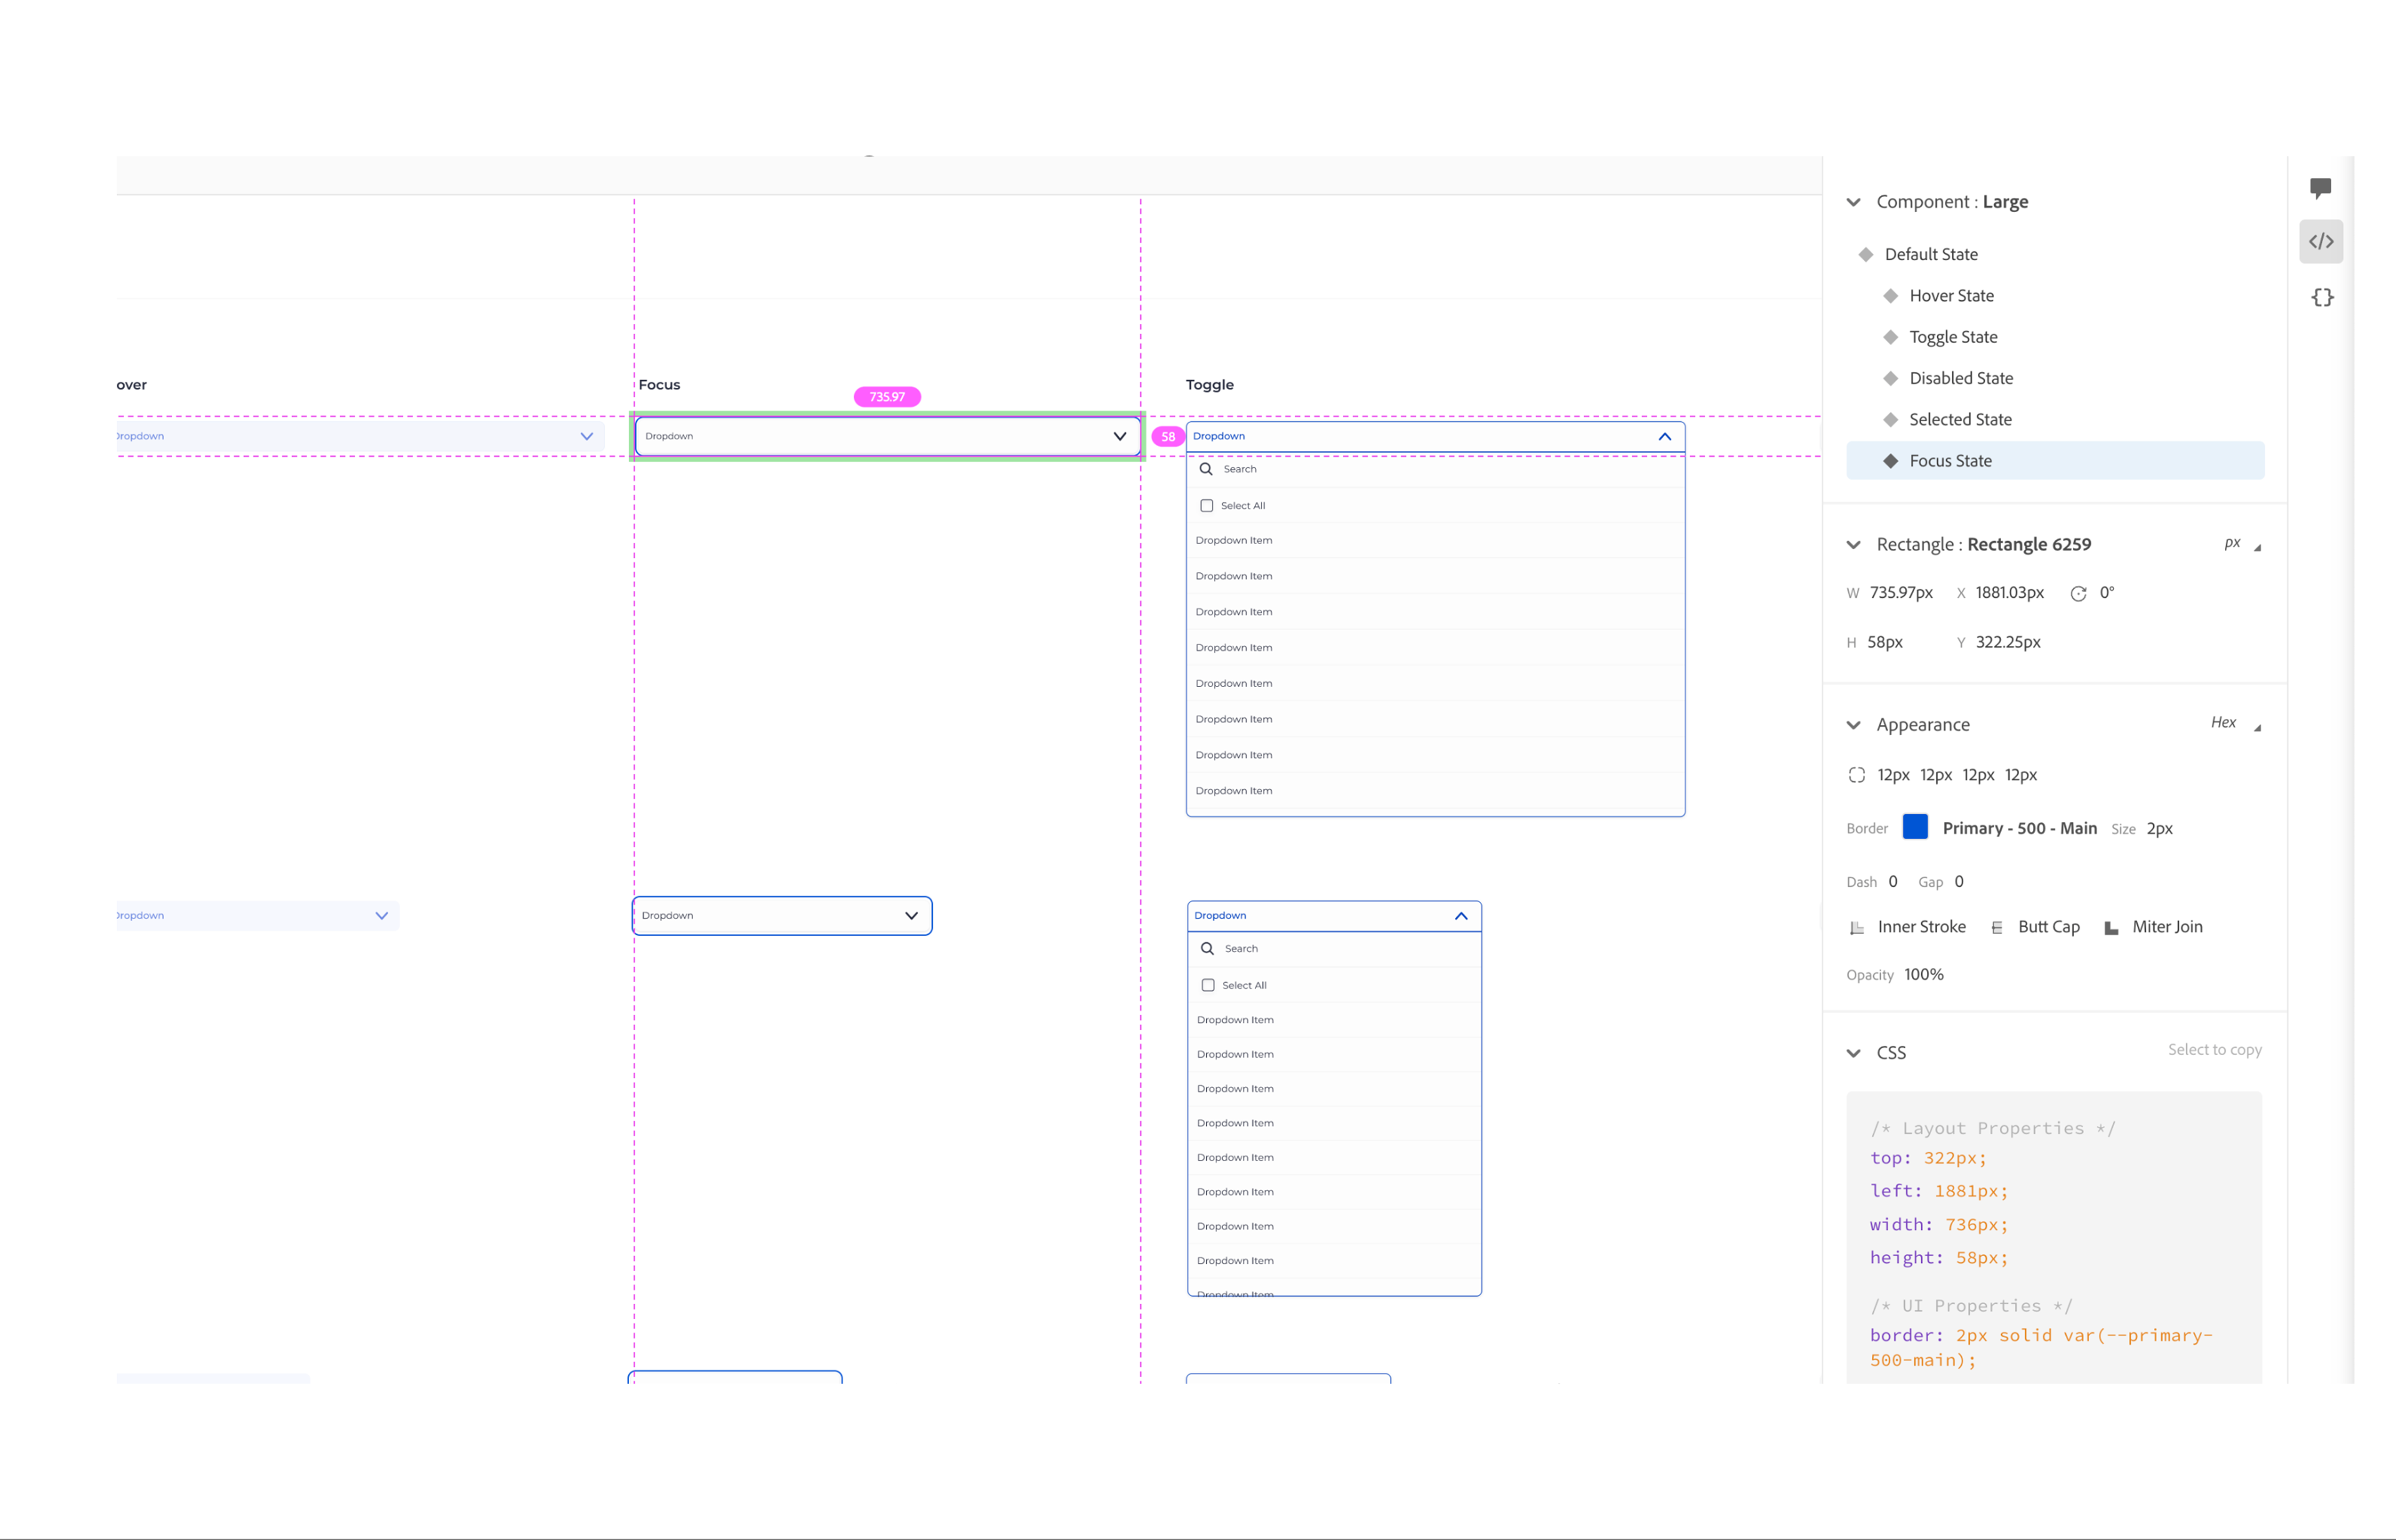
Task: Click the 735.97 measurement badge
Action: (887, 398)
